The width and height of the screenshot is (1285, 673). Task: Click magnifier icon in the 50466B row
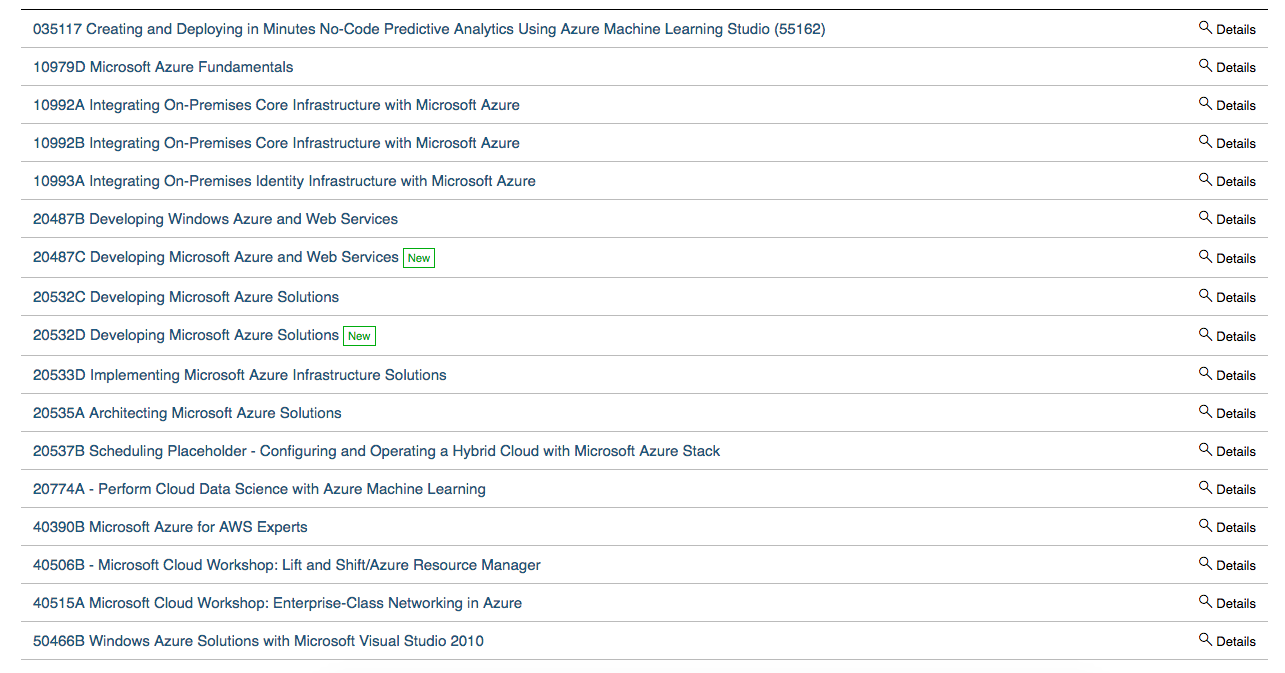click(x=1205, y=640)
